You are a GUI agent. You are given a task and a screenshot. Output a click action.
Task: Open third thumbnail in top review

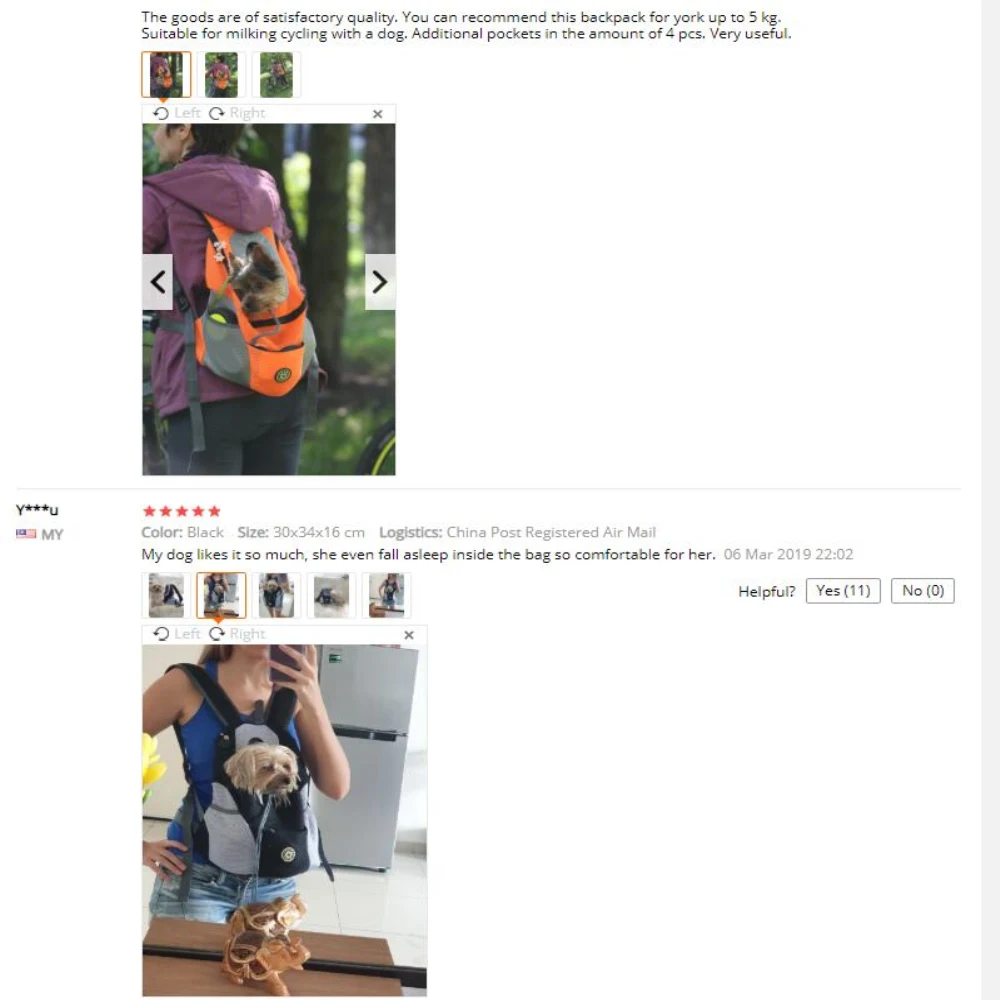276,75
